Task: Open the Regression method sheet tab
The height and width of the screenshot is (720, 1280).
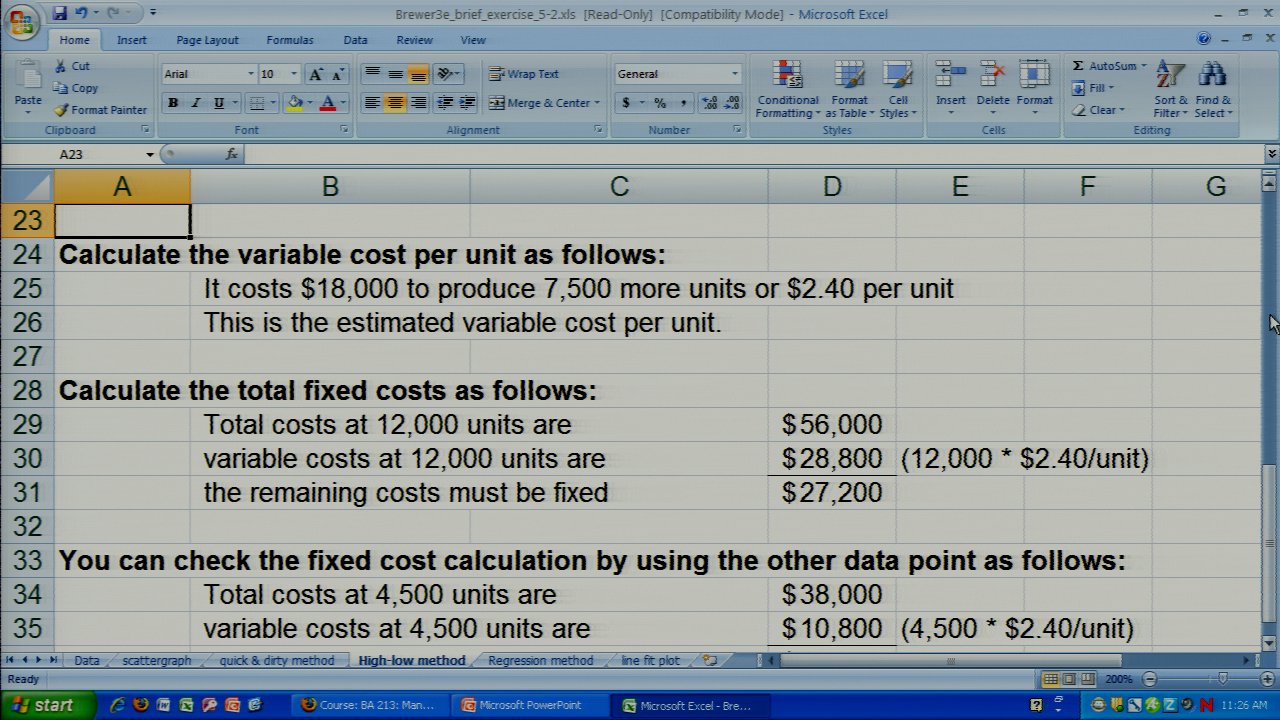Action: coord(540,660)
